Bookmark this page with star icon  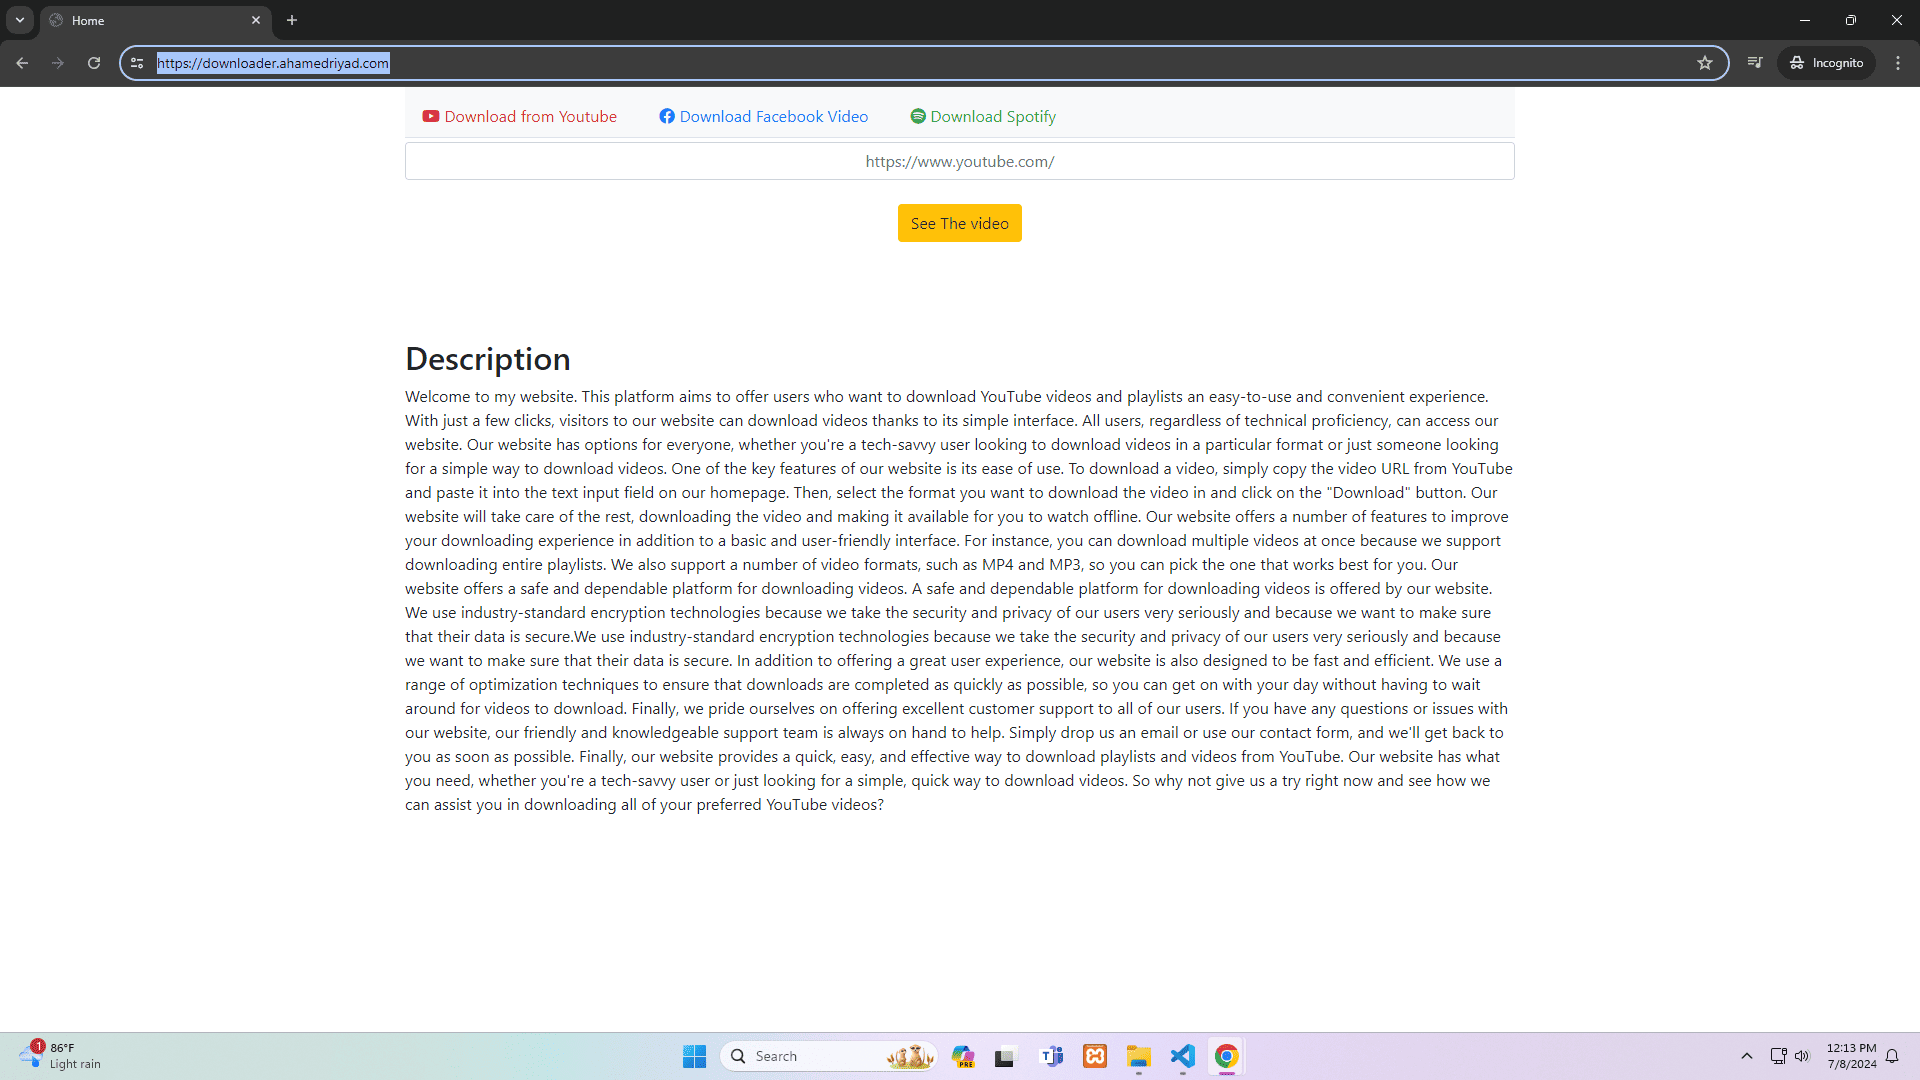1705,63
